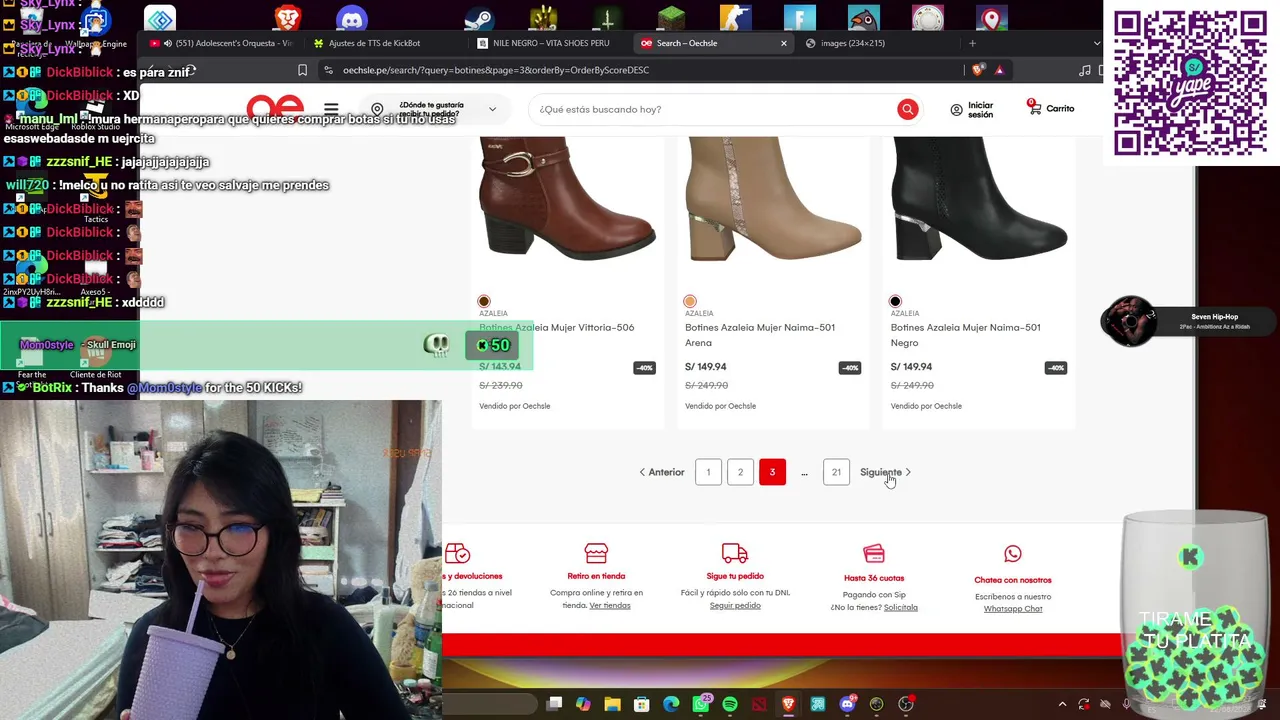Open Discord from the taskbar
The width and height of the screenshot is (1280, 720).
coord(847,704)
